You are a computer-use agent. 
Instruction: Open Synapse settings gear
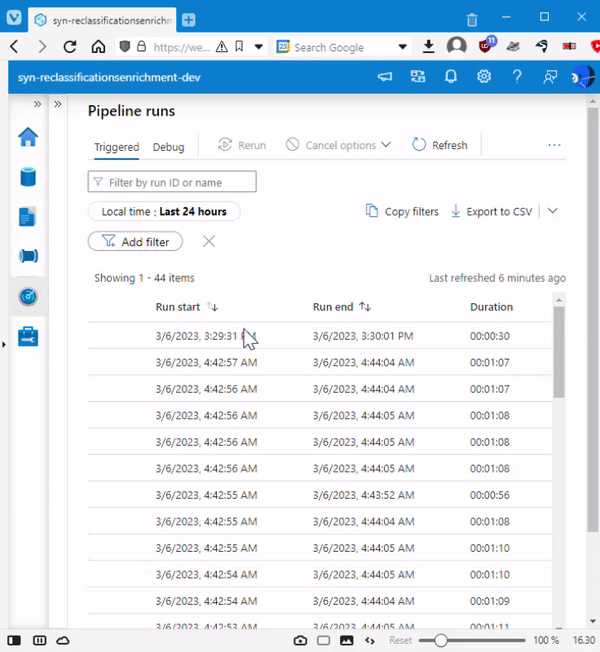[x=484, y=77]
